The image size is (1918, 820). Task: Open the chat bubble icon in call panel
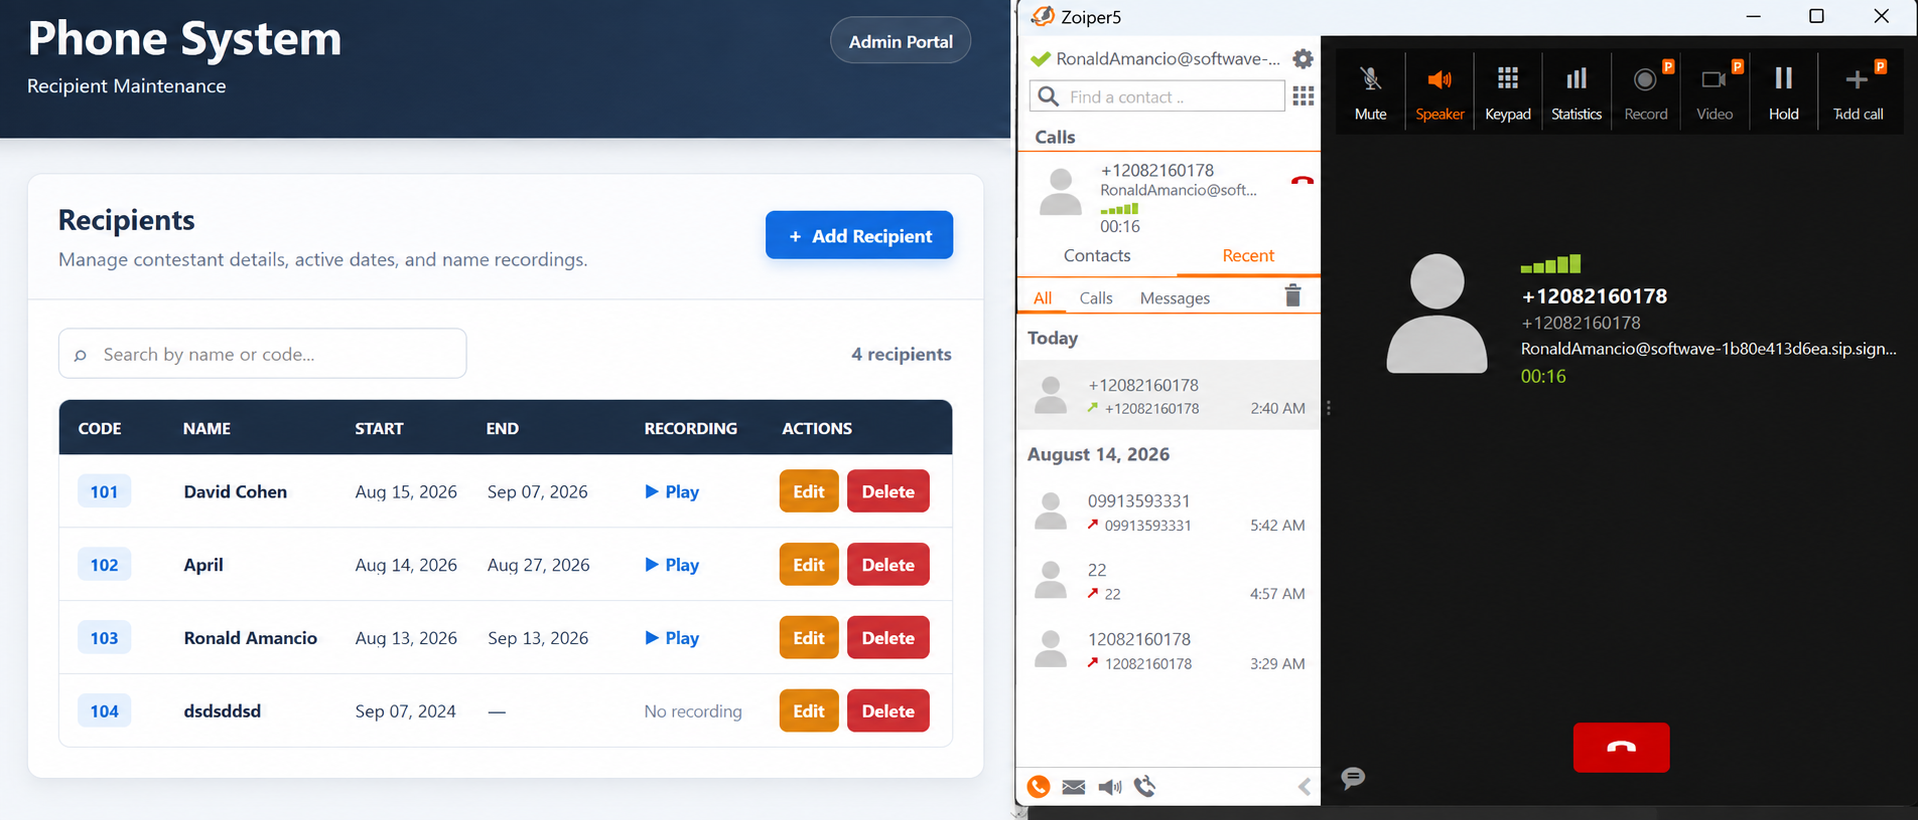[1353, 777]
